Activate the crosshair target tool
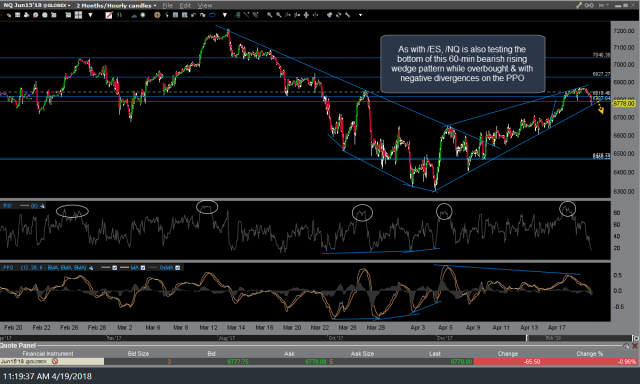The width and height of the screenshot is (640, 384). [157, 15]
